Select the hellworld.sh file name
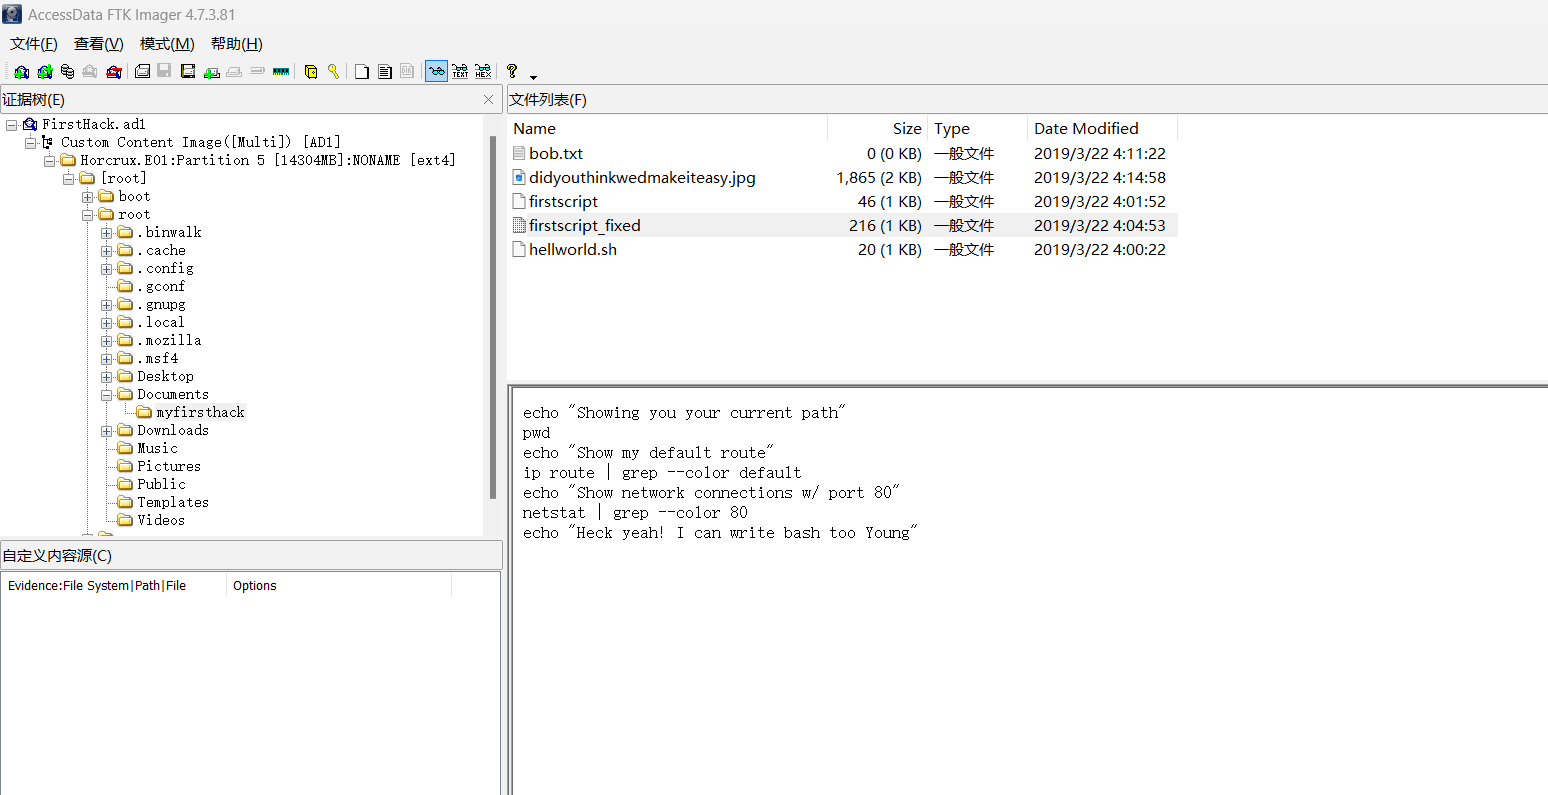The image size is (1548, 795). [573, 249]
